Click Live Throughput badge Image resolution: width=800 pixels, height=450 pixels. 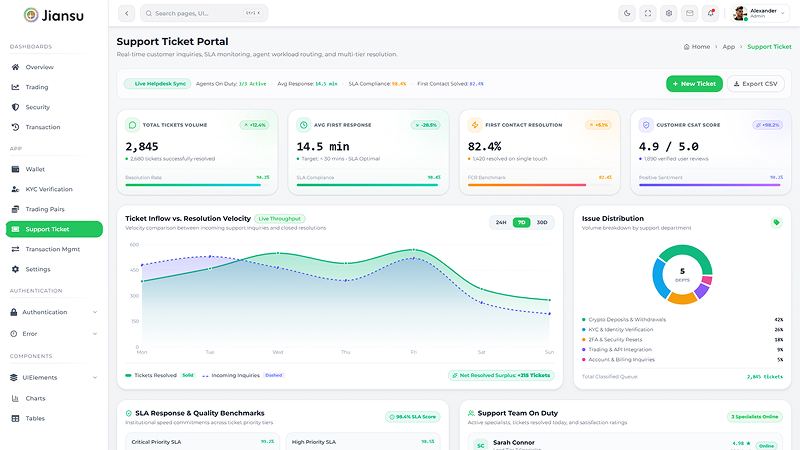pos(279,219)
